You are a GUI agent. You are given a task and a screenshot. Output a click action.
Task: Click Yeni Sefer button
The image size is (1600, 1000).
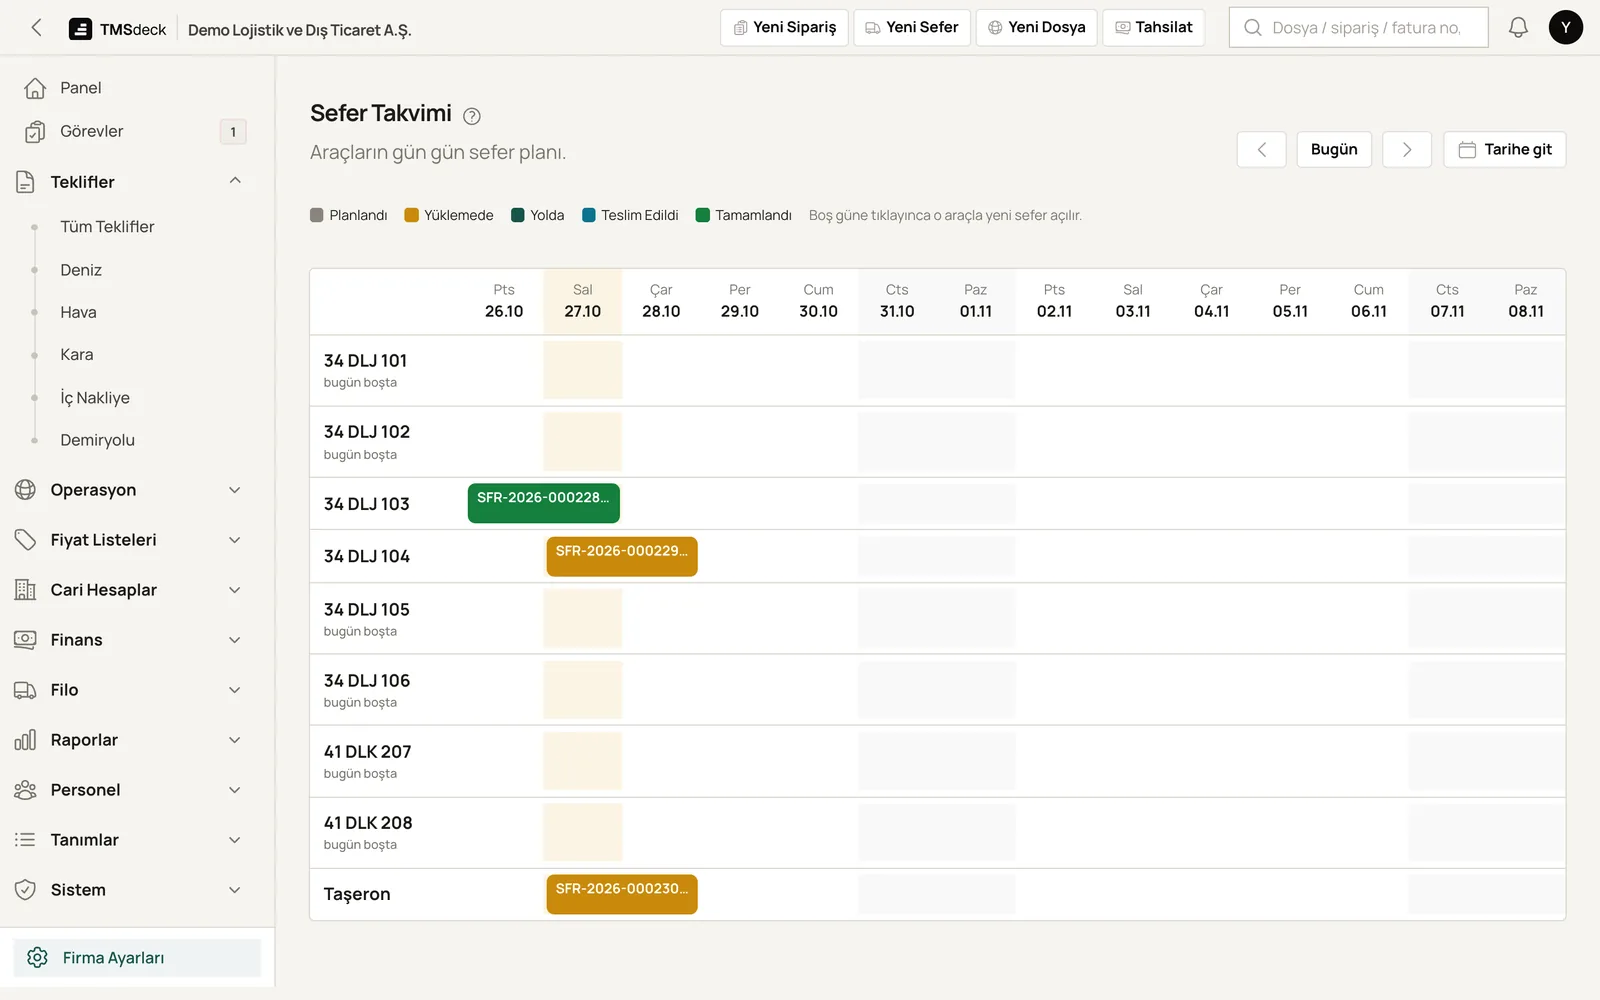point(912,28)
